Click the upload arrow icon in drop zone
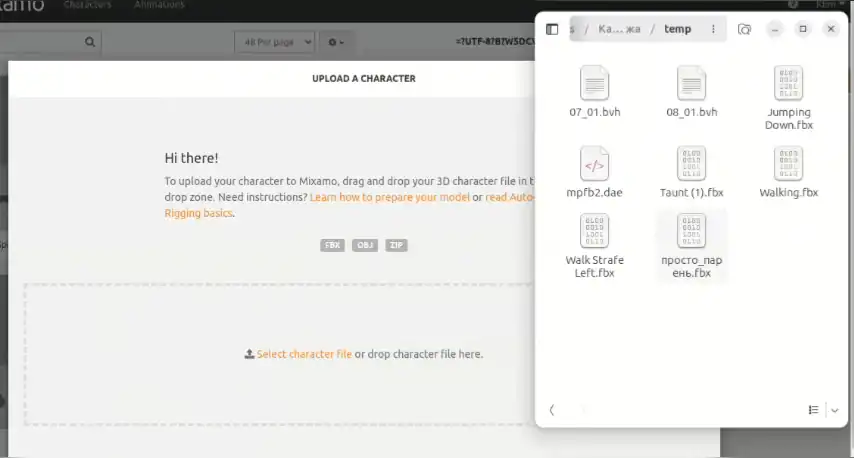854x458 pixels. point(249,354)
